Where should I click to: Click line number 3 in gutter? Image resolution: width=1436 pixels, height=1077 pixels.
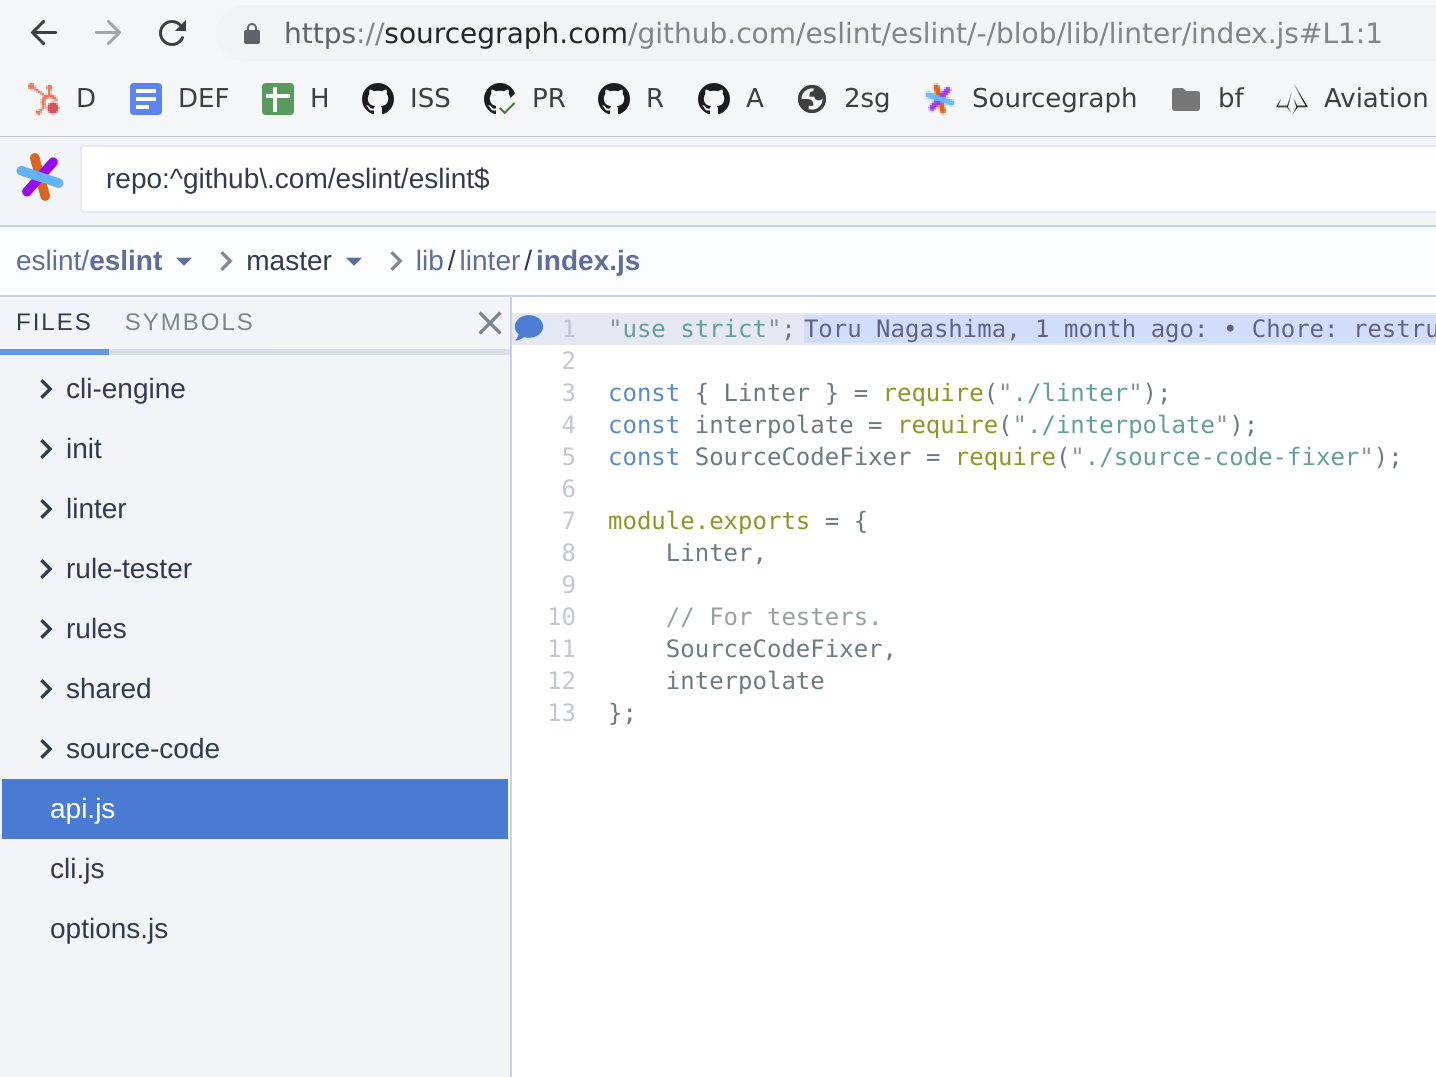[x=568, y=393]
